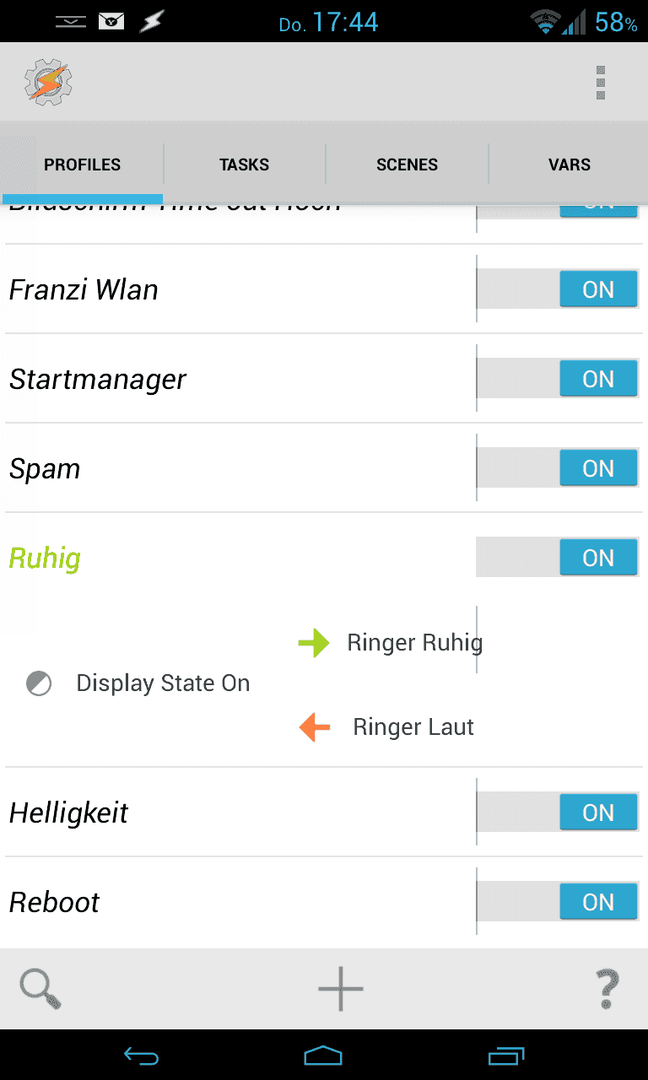This screenshot has height=1080, width=648.
Task: Tap the magnifying glass search icon
Action: click(41, 988)
